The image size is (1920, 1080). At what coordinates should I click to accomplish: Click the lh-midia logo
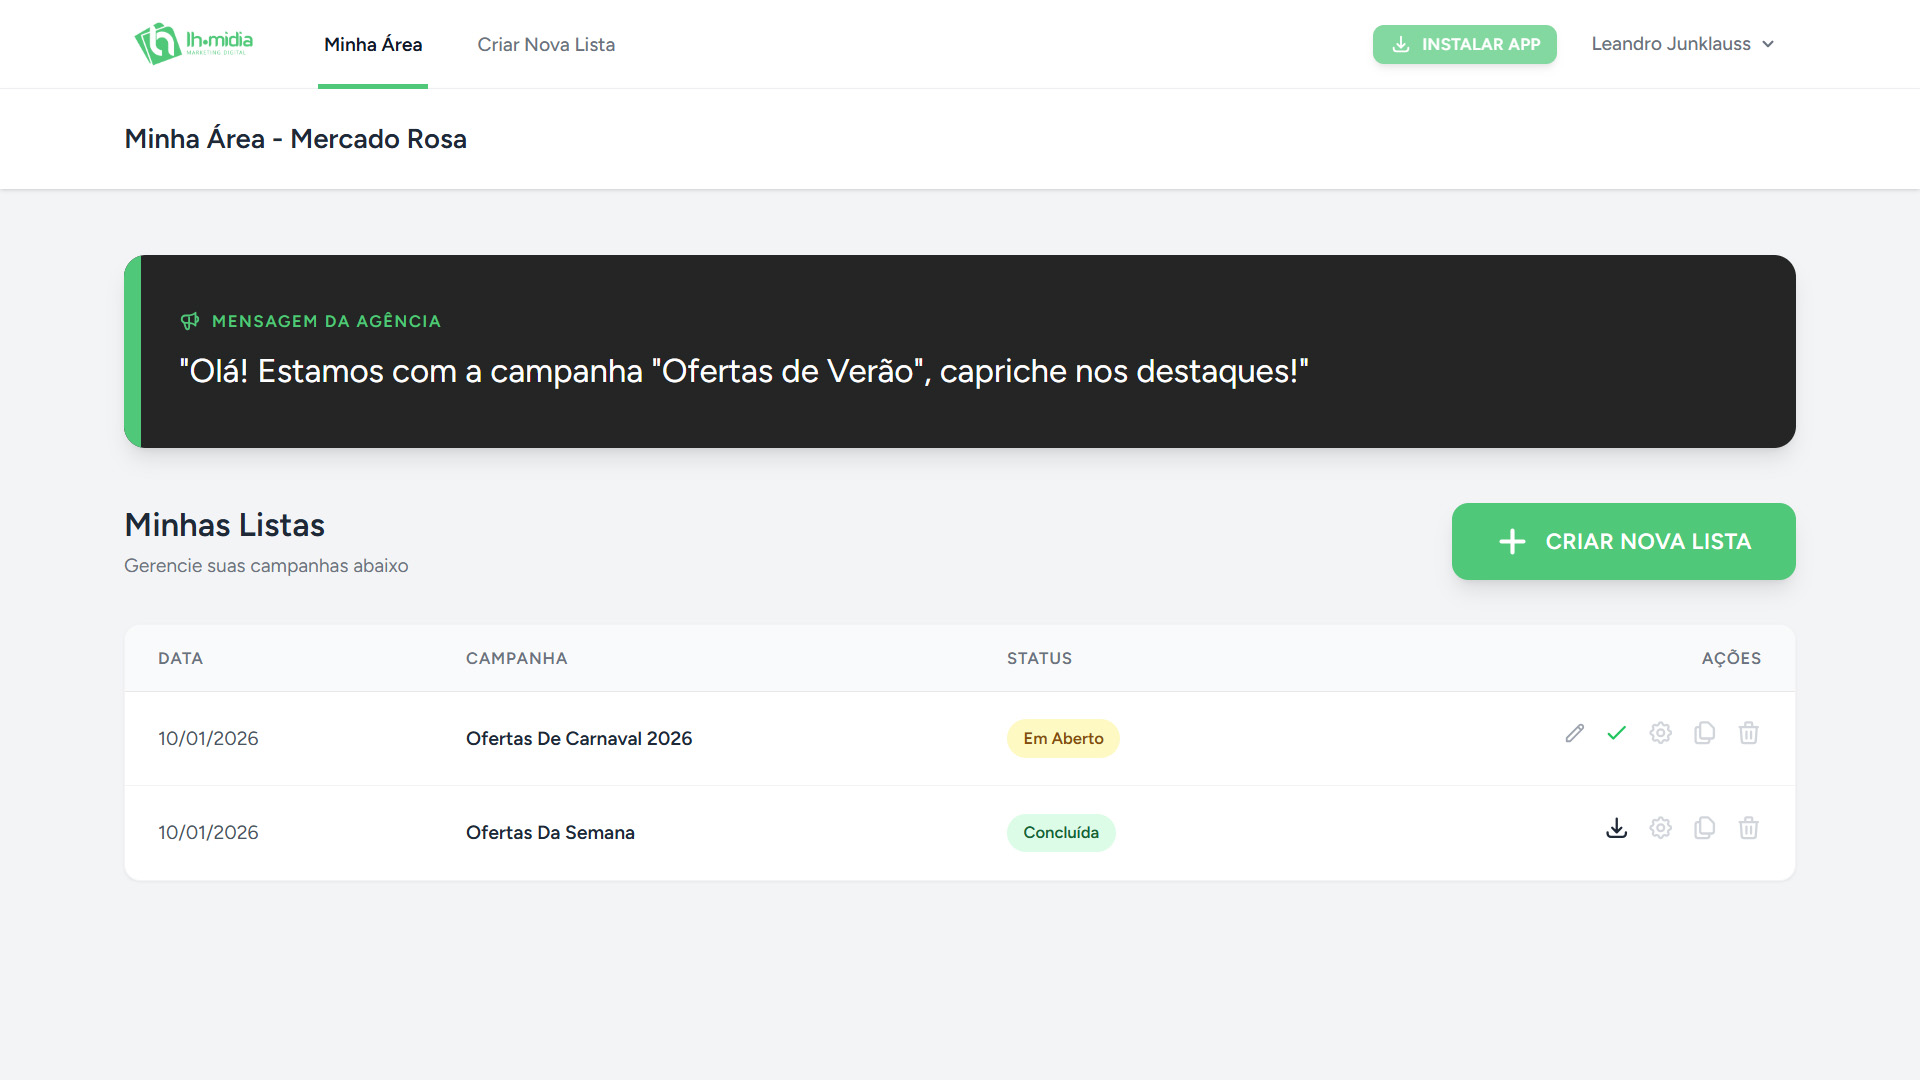point(194,44)
